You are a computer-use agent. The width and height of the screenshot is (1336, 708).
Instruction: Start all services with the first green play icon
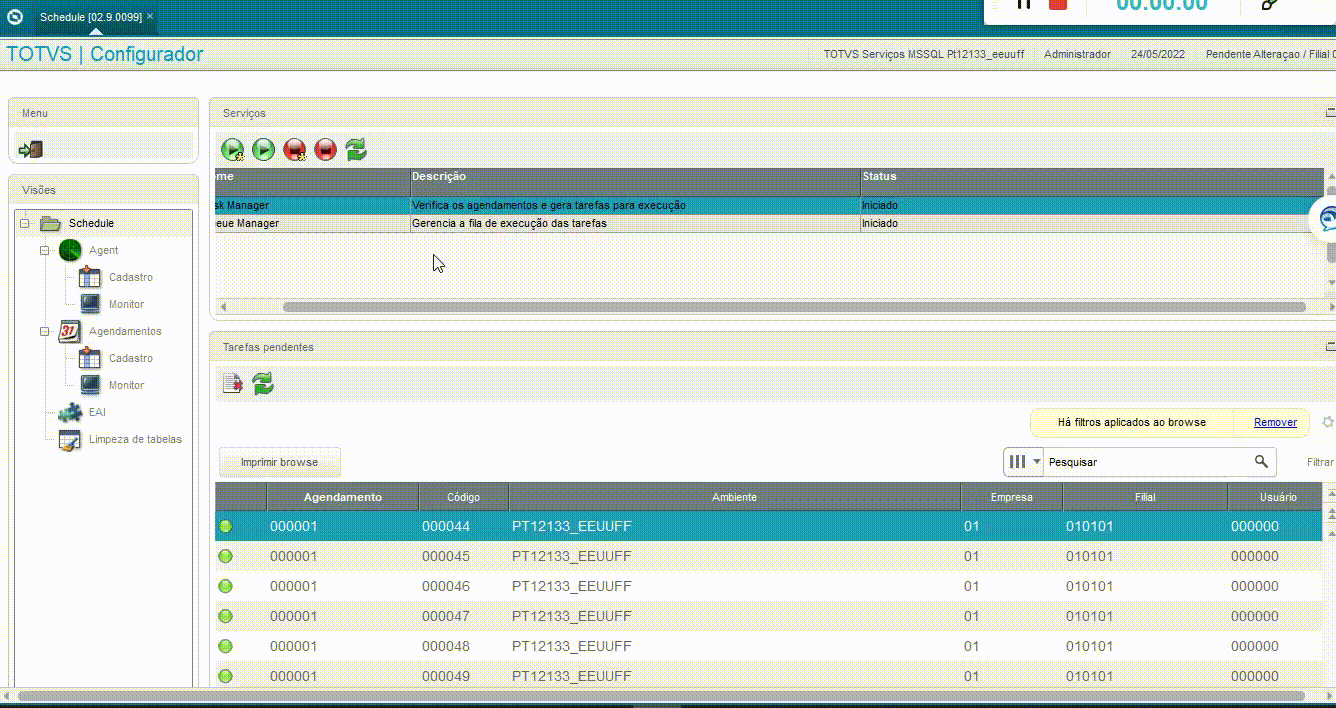(x=233, y=150)
